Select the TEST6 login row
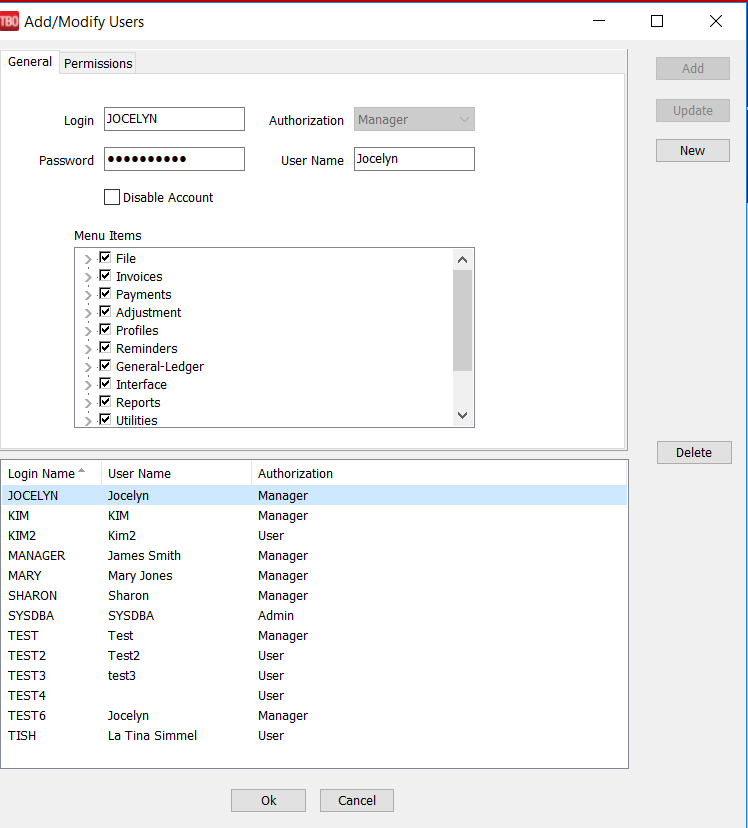This screenshot has width=748, height=828. pyautogui.click(x=314, y=716)
